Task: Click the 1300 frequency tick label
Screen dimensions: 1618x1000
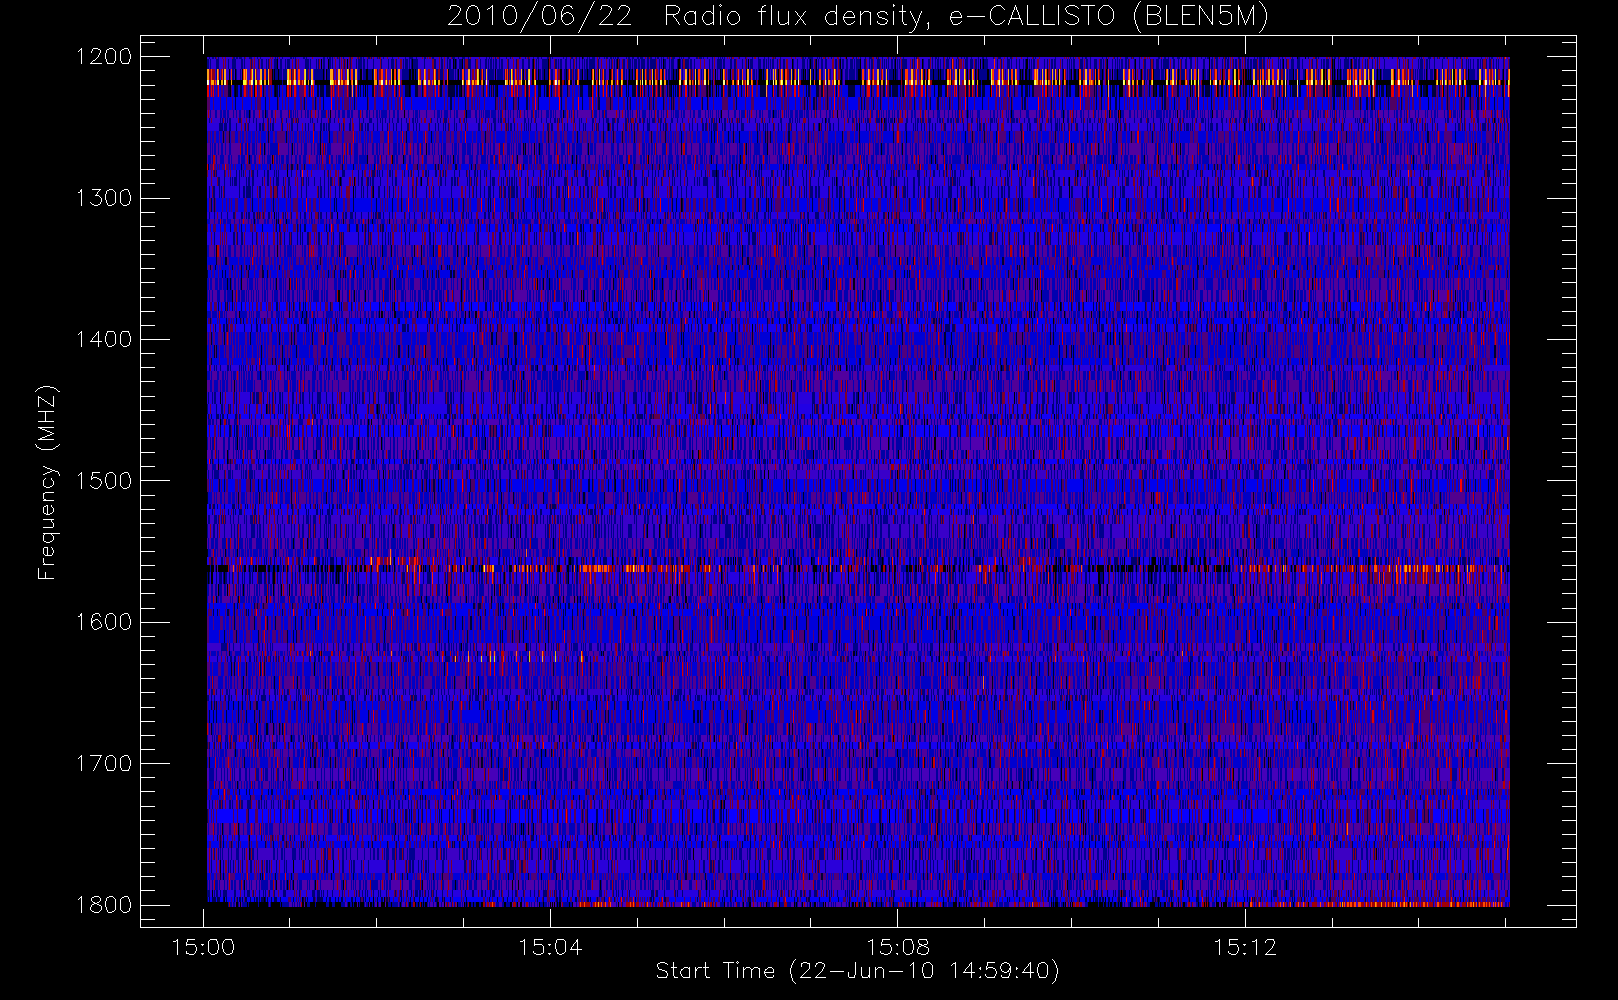Action: (104, 198)
